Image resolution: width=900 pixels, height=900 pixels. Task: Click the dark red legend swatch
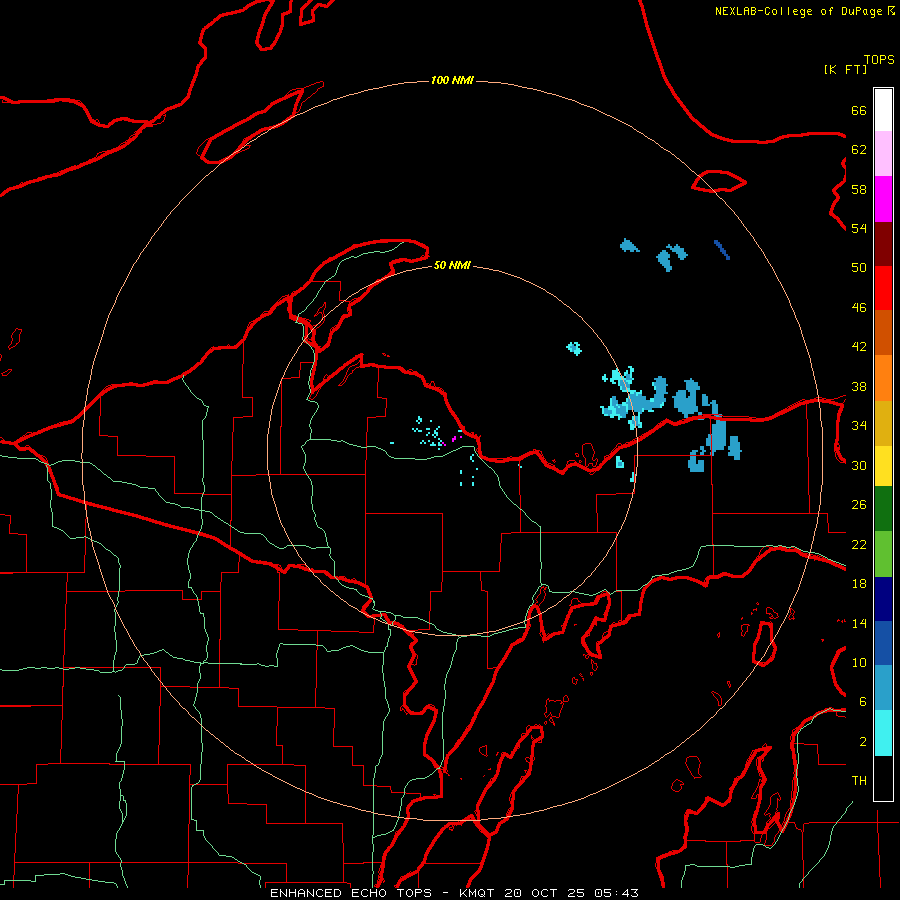(883, 244)
